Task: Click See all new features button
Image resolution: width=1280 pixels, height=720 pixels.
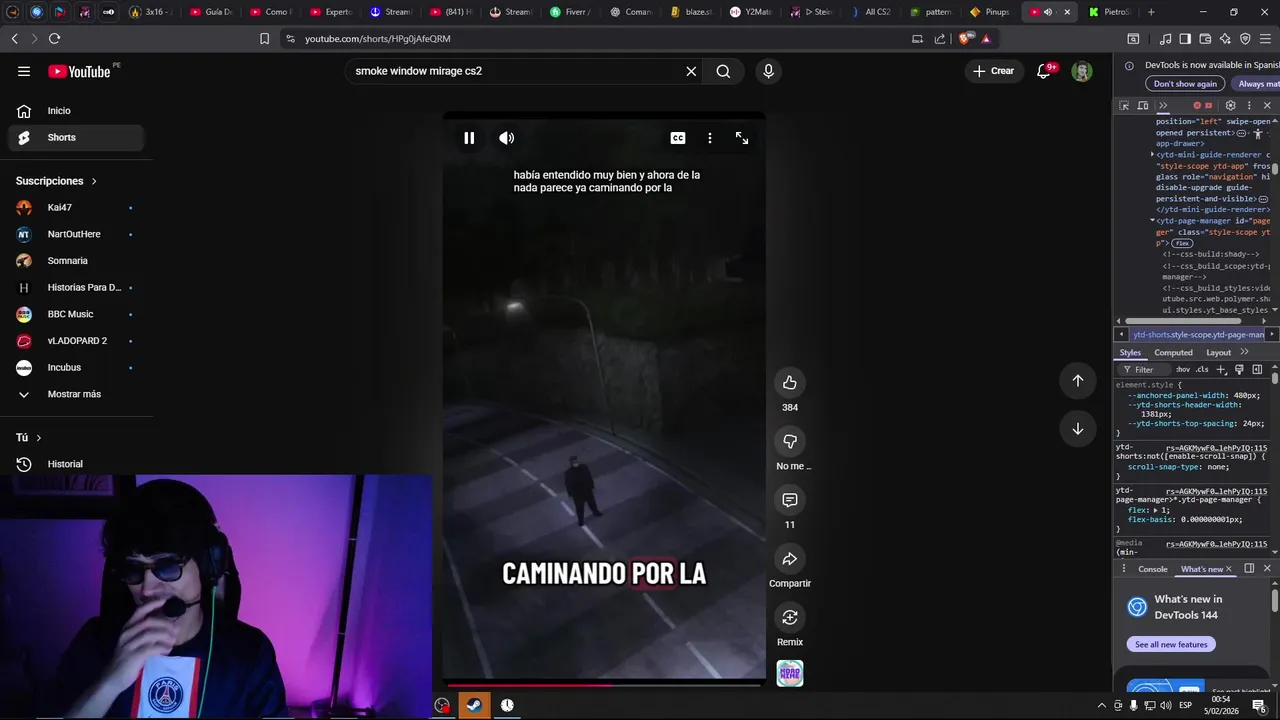Action: point(1171,645)
